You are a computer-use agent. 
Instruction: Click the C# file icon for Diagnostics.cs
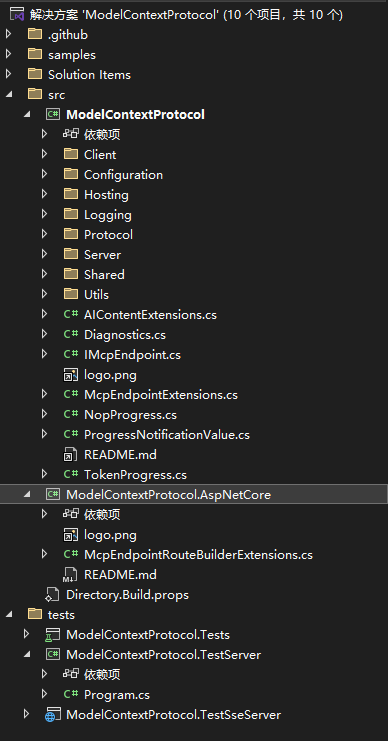(70, 335)
